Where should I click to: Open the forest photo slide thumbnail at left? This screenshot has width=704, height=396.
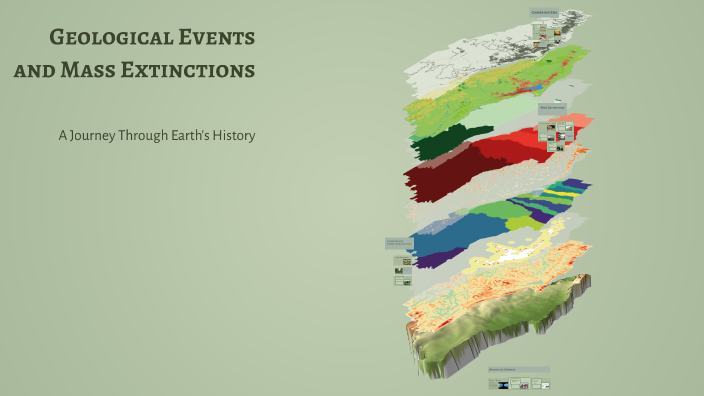[403, 271]
